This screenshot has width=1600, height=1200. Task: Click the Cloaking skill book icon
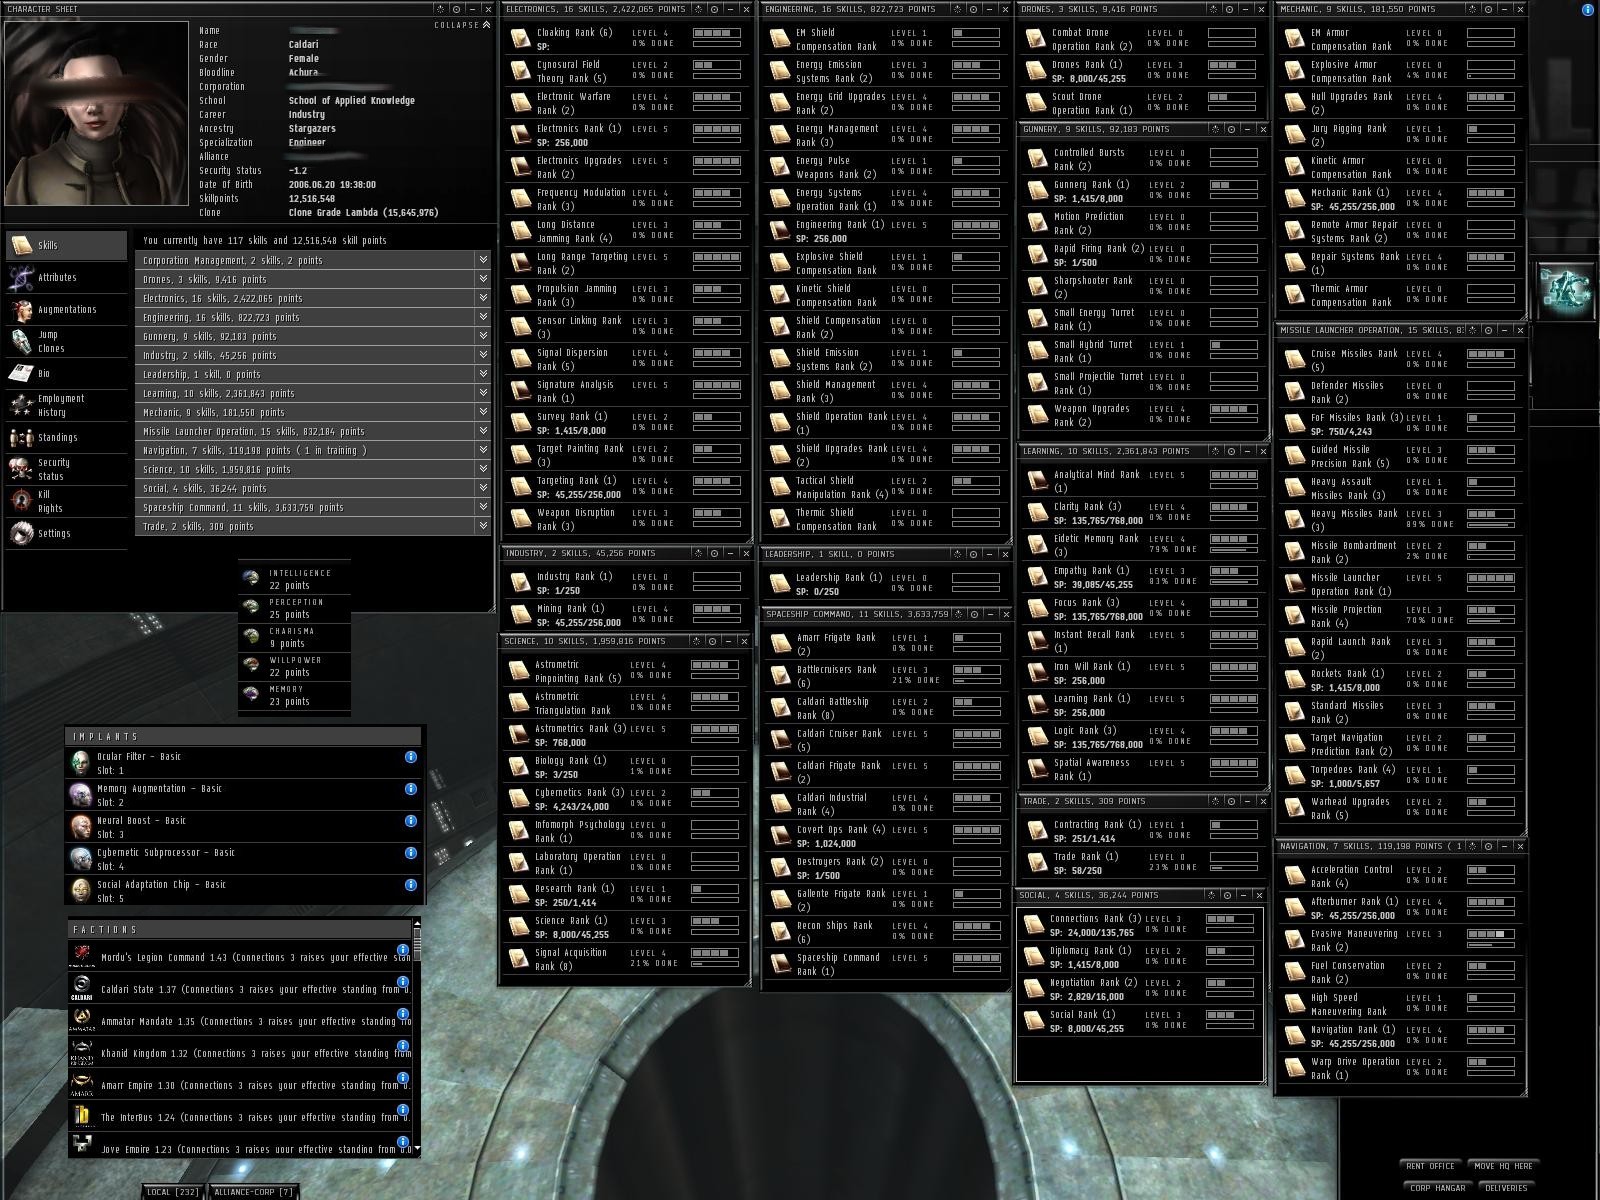(x=520, y=39)
